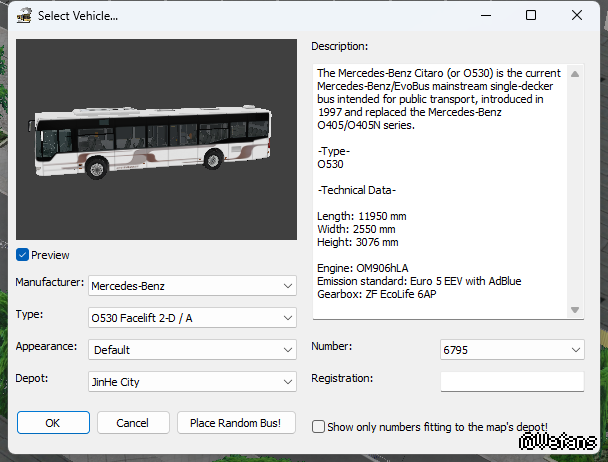
Task: Minimize the Select Vehicle window
Action: [x=485, y=16]
